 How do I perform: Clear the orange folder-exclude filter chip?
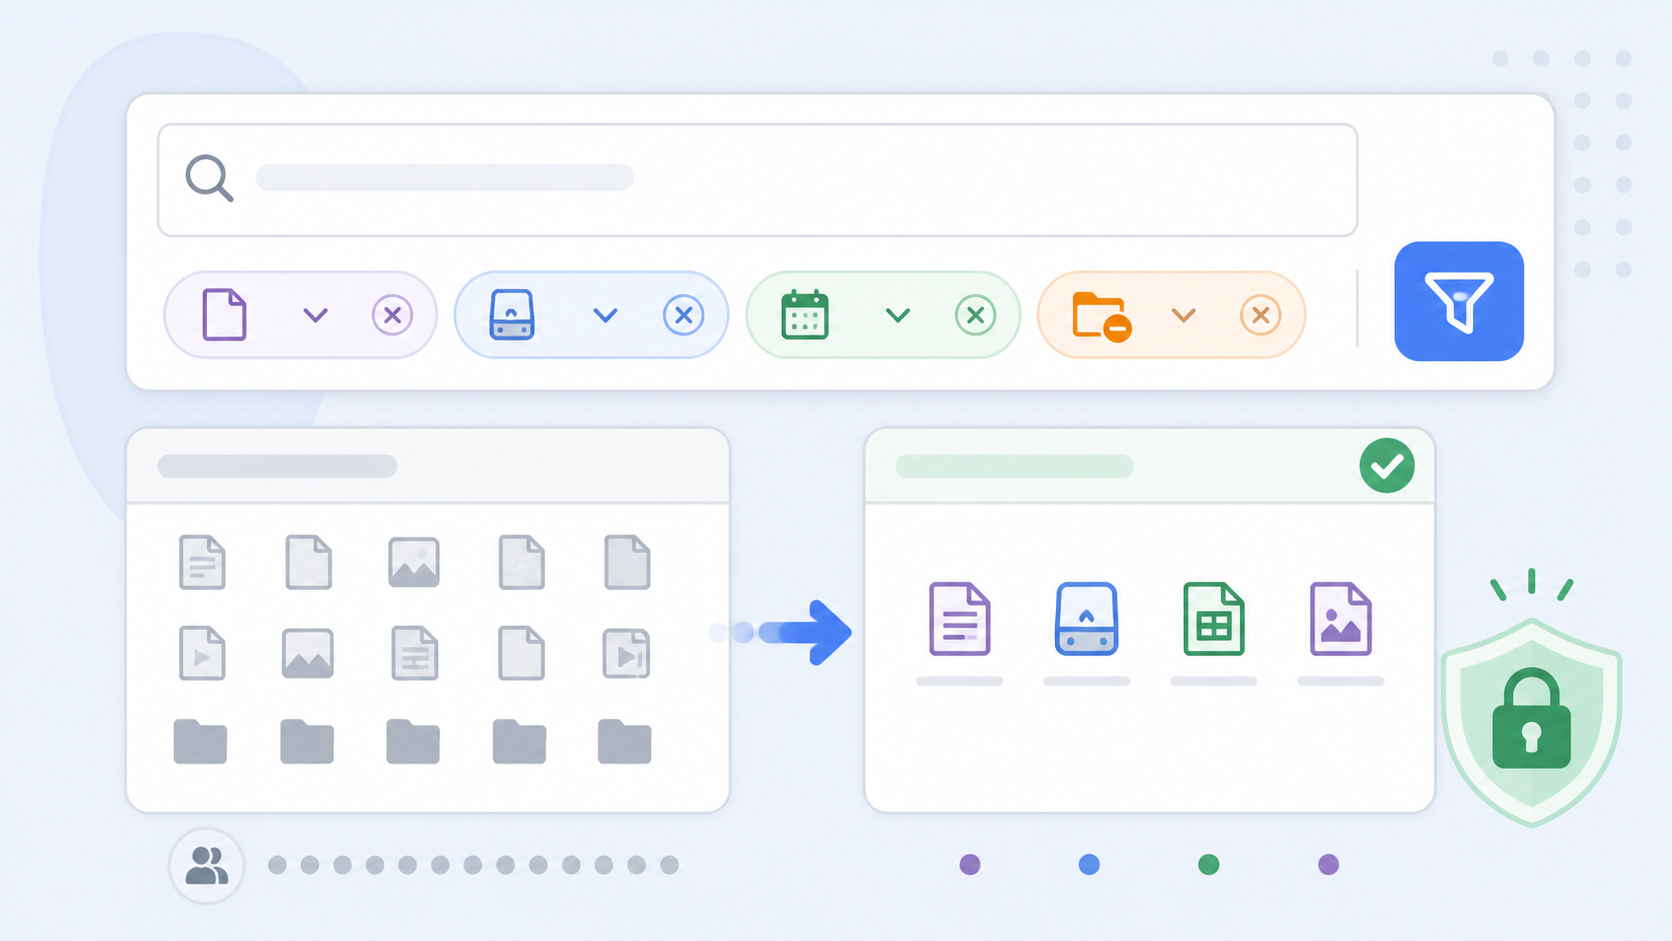click(1260, 315)
